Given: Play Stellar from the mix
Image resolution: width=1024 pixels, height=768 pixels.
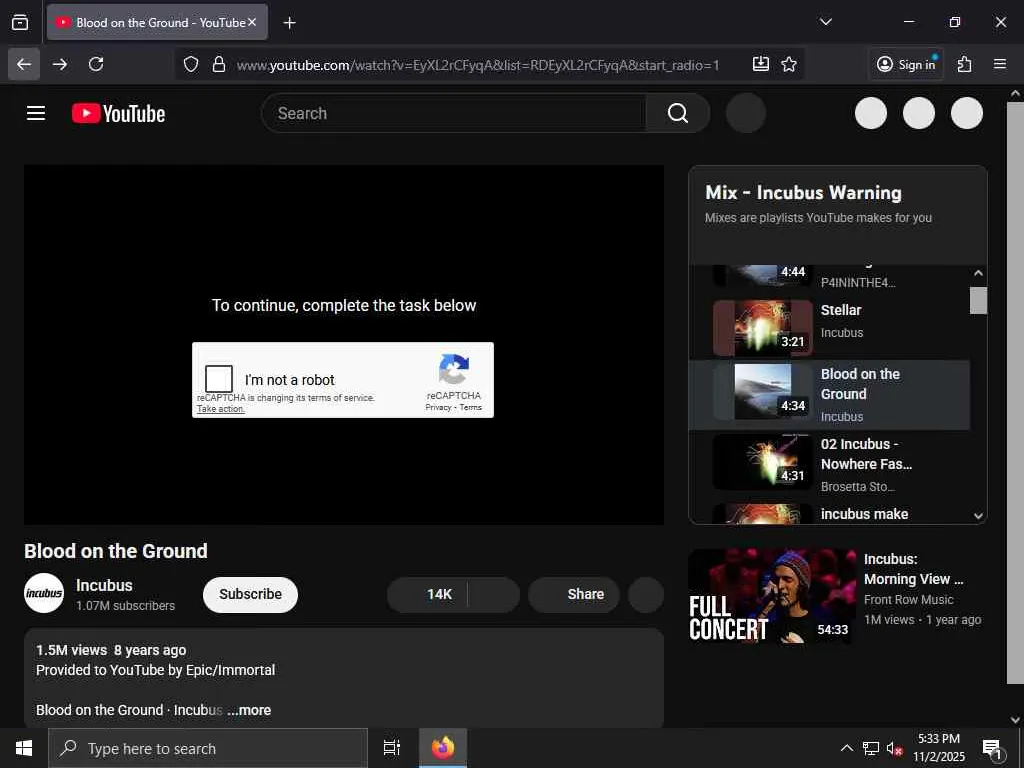Looking at the screenshot, I should coord(829,328).
